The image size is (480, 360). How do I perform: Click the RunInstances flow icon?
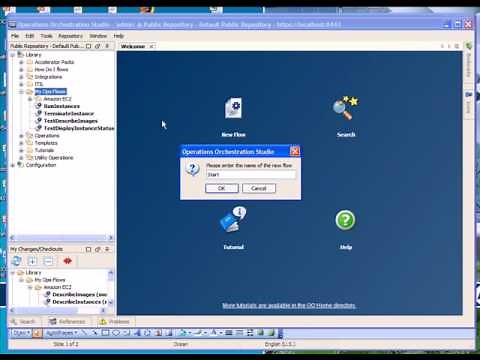coord(39,106)
